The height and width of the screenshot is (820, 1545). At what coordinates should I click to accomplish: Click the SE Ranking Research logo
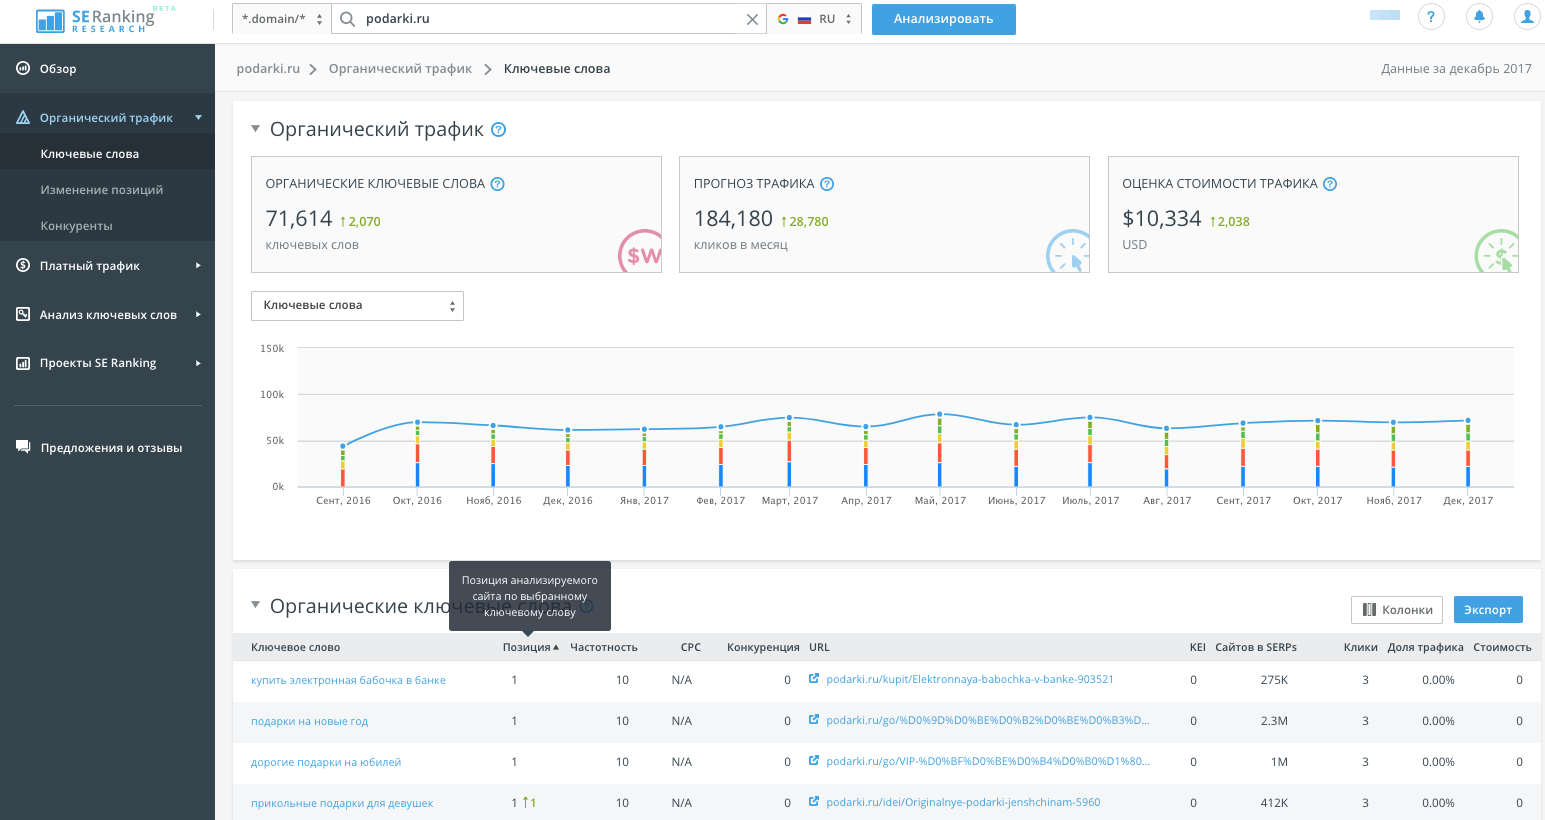[x=105, y=19]
